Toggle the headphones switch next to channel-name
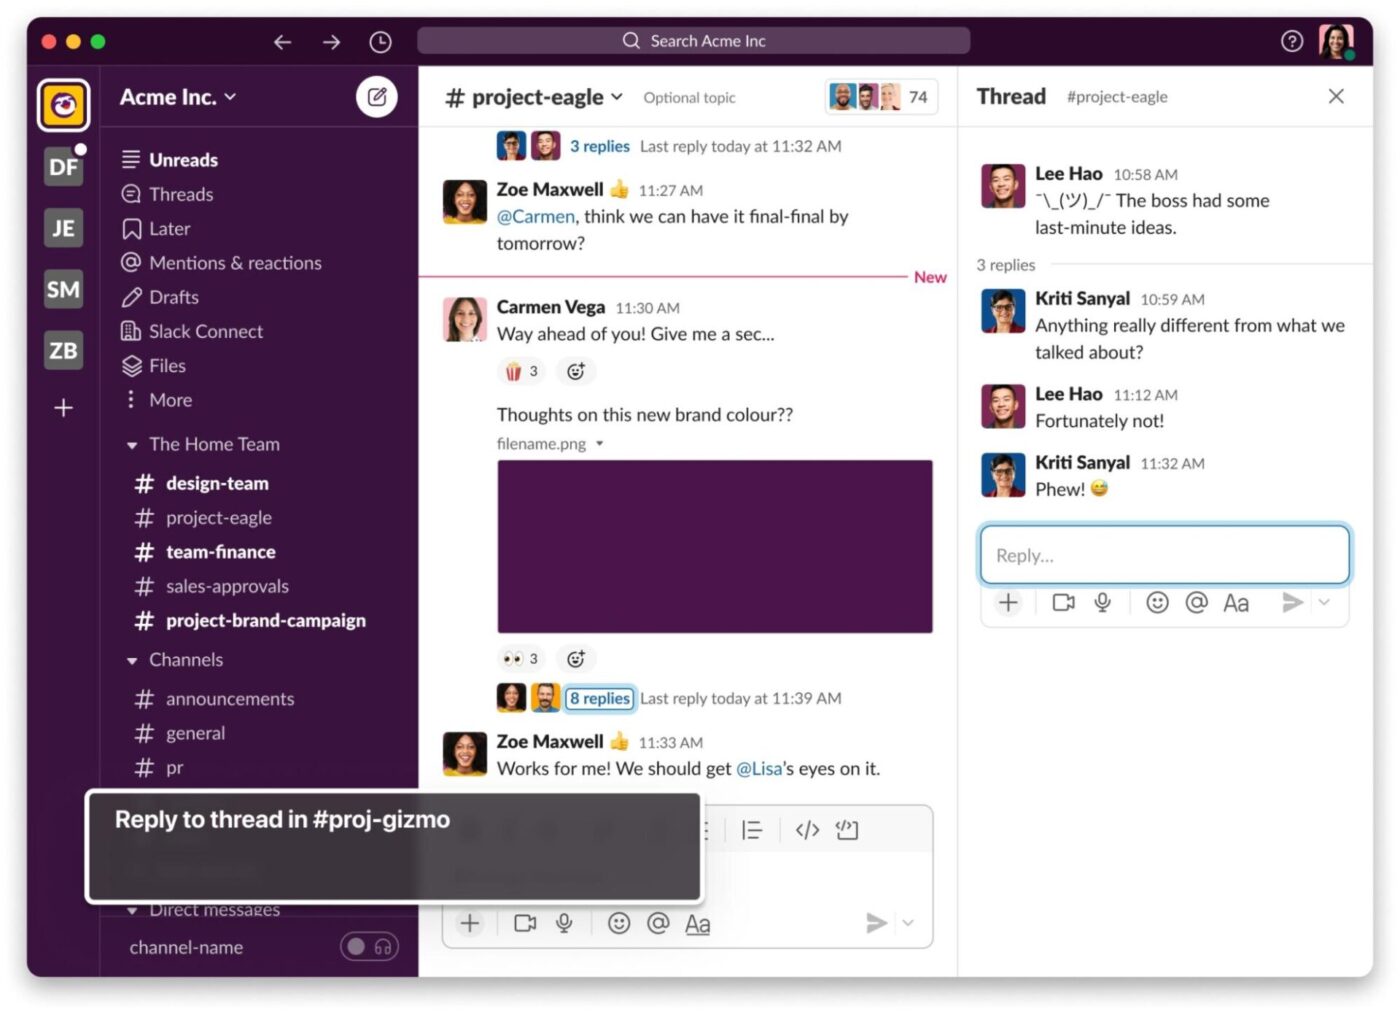The width and height of the screenshot is (1400, 1014). point(368,946)
